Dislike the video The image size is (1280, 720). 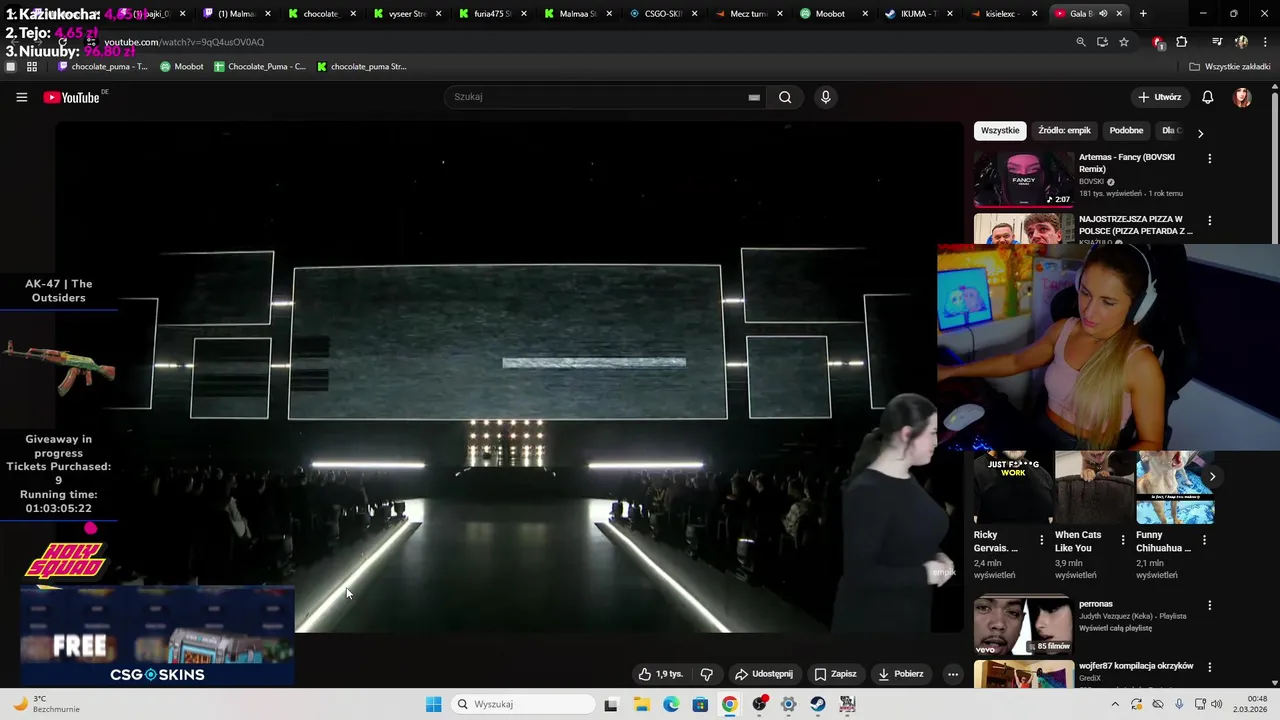[x=706, y=674]
